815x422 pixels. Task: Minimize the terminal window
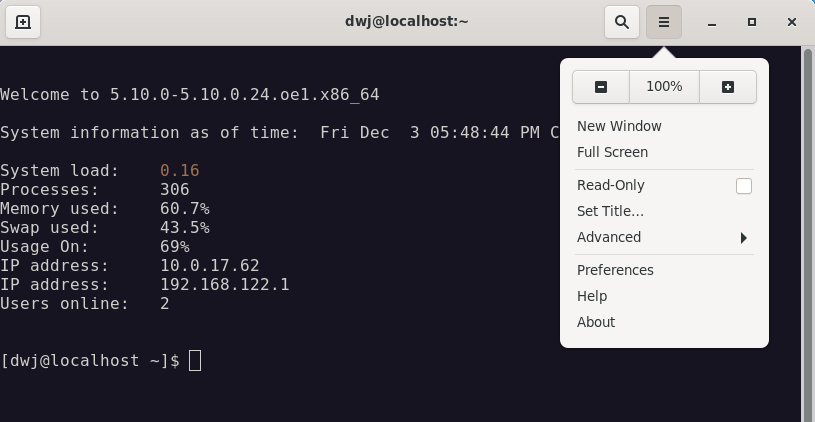point(712,22)
